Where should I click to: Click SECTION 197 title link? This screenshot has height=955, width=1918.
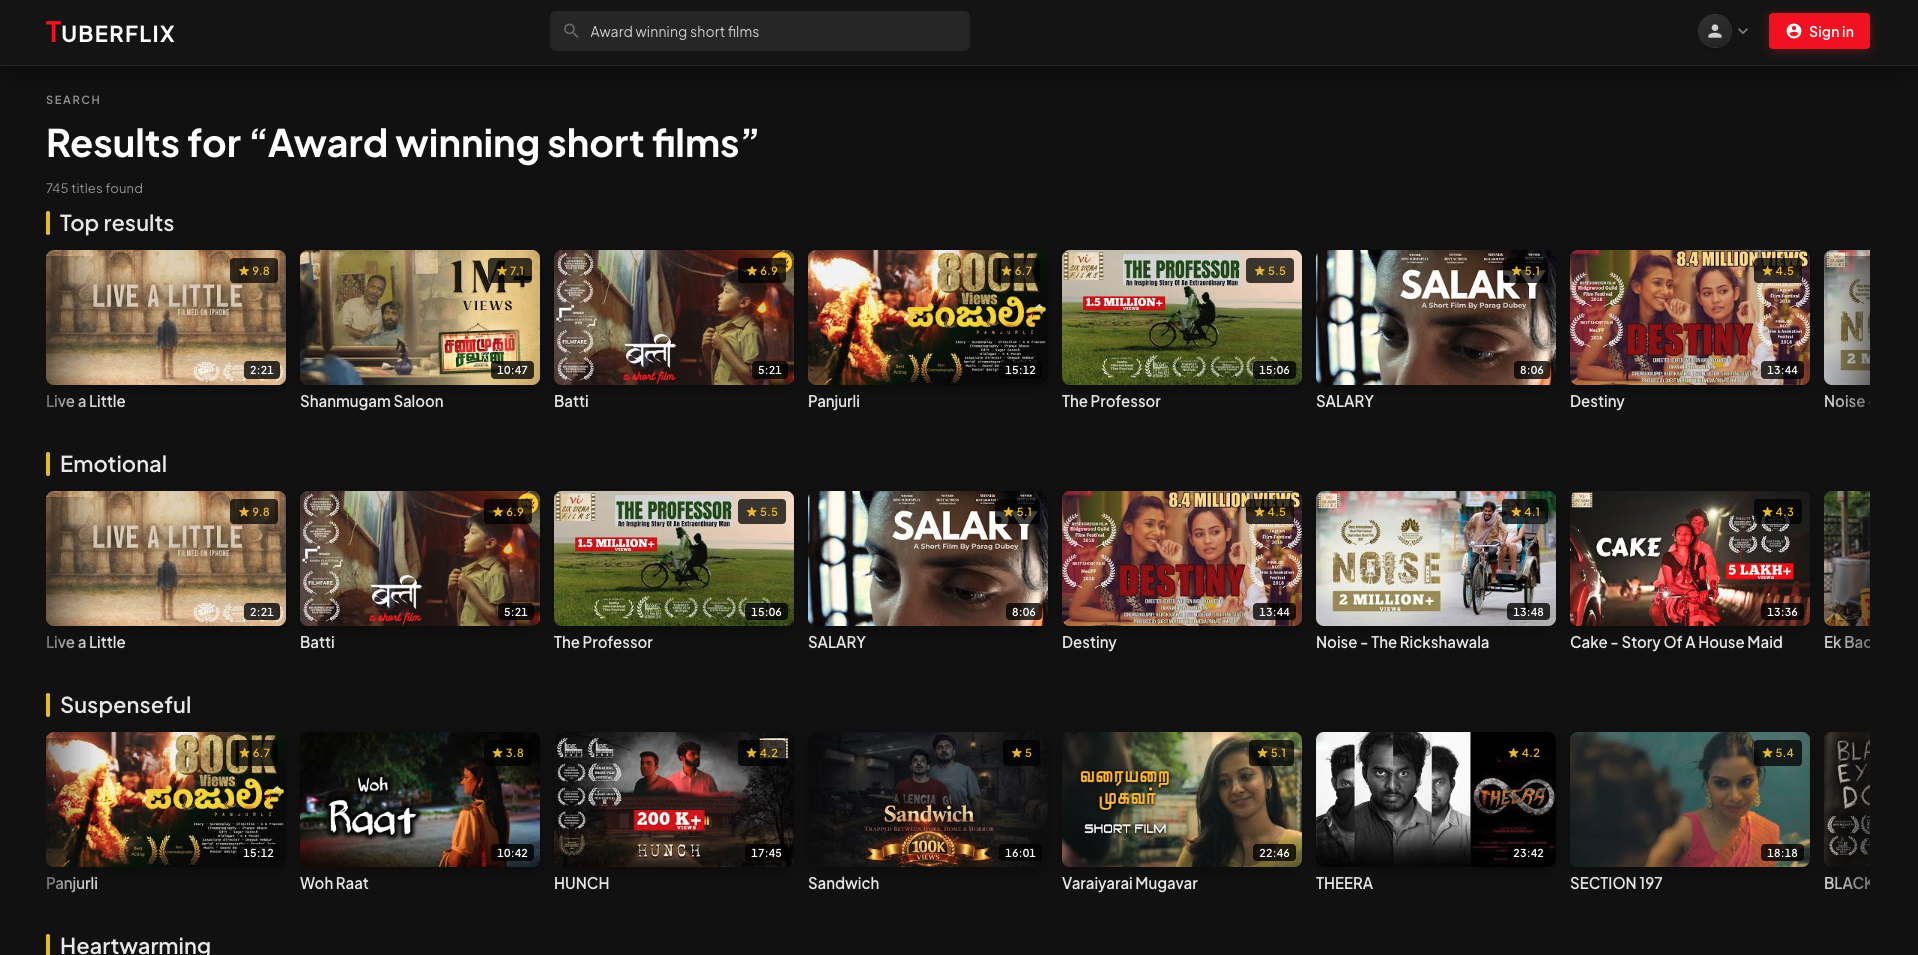(x=1616, y=883)
